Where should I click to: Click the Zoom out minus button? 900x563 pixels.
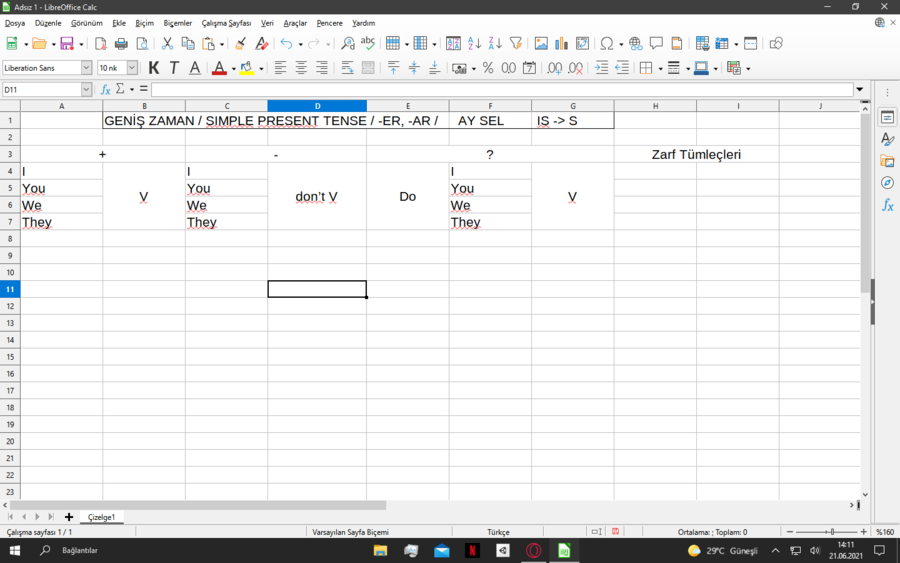pos(790,532)
